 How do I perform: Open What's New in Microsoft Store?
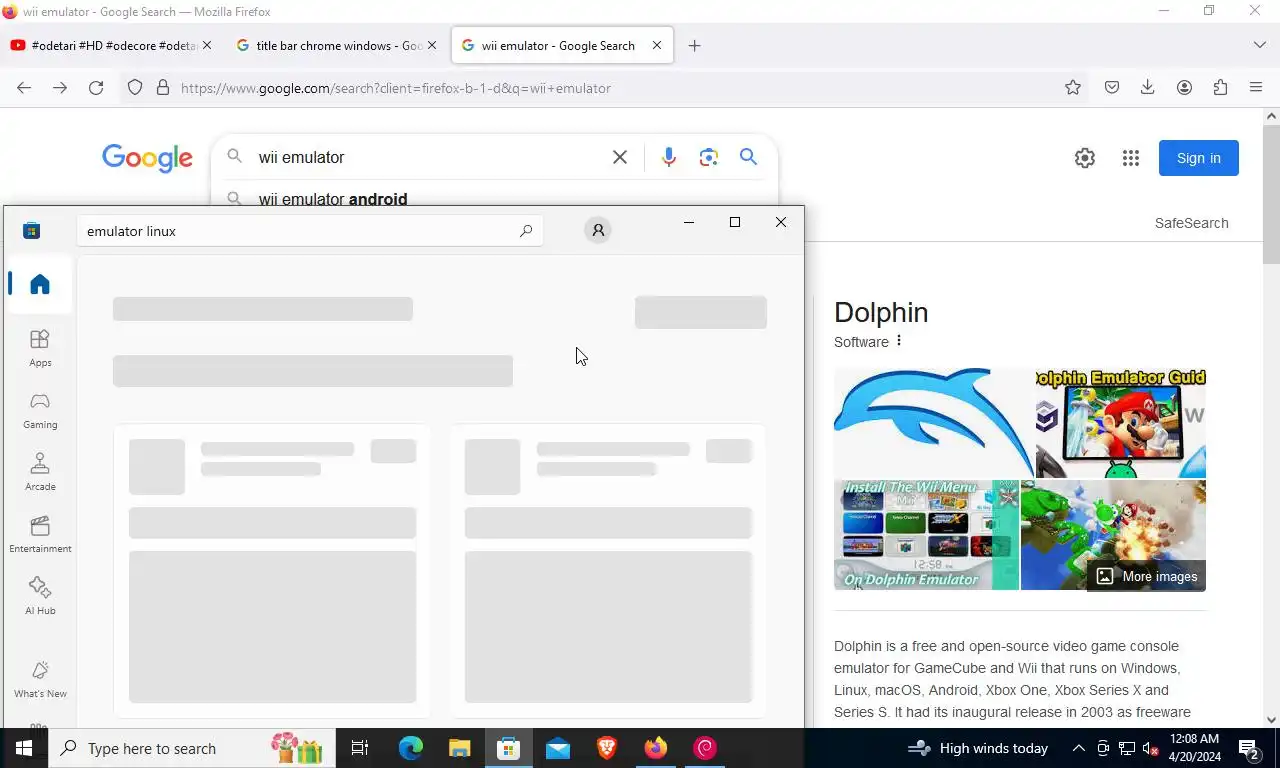point(40,679)
